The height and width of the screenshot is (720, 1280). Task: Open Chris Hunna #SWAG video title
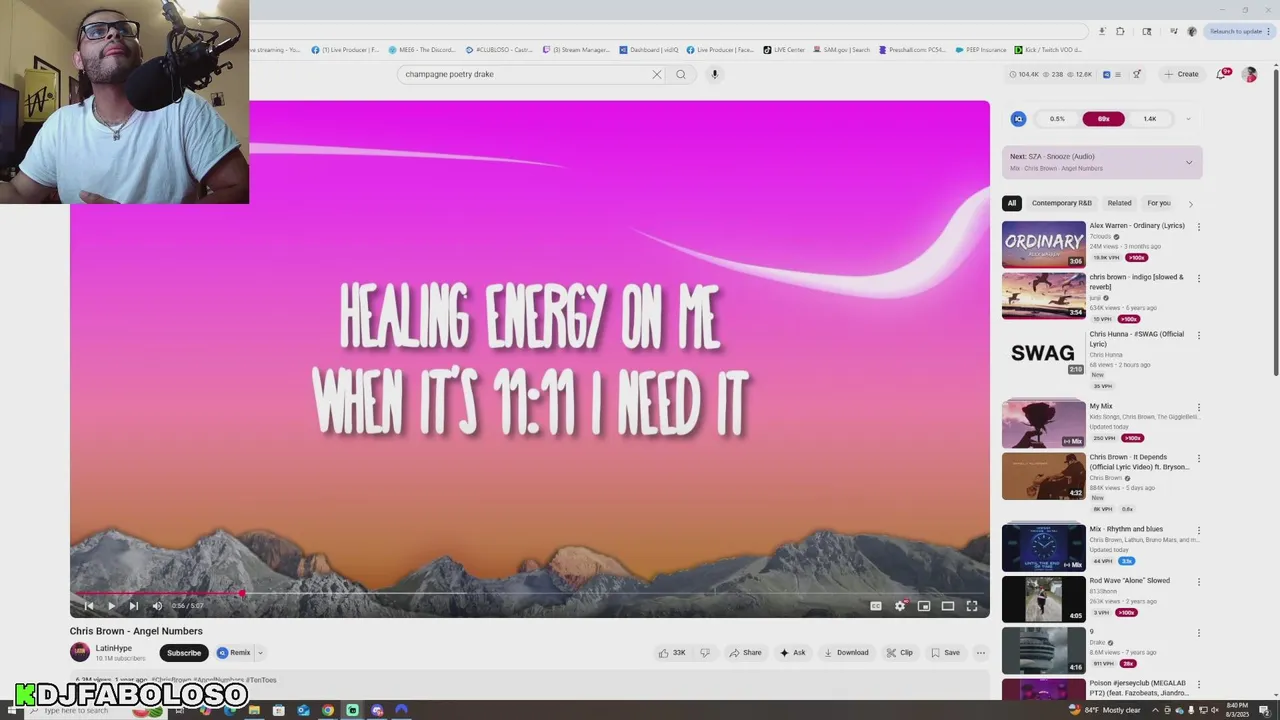tap(1137, 339)
